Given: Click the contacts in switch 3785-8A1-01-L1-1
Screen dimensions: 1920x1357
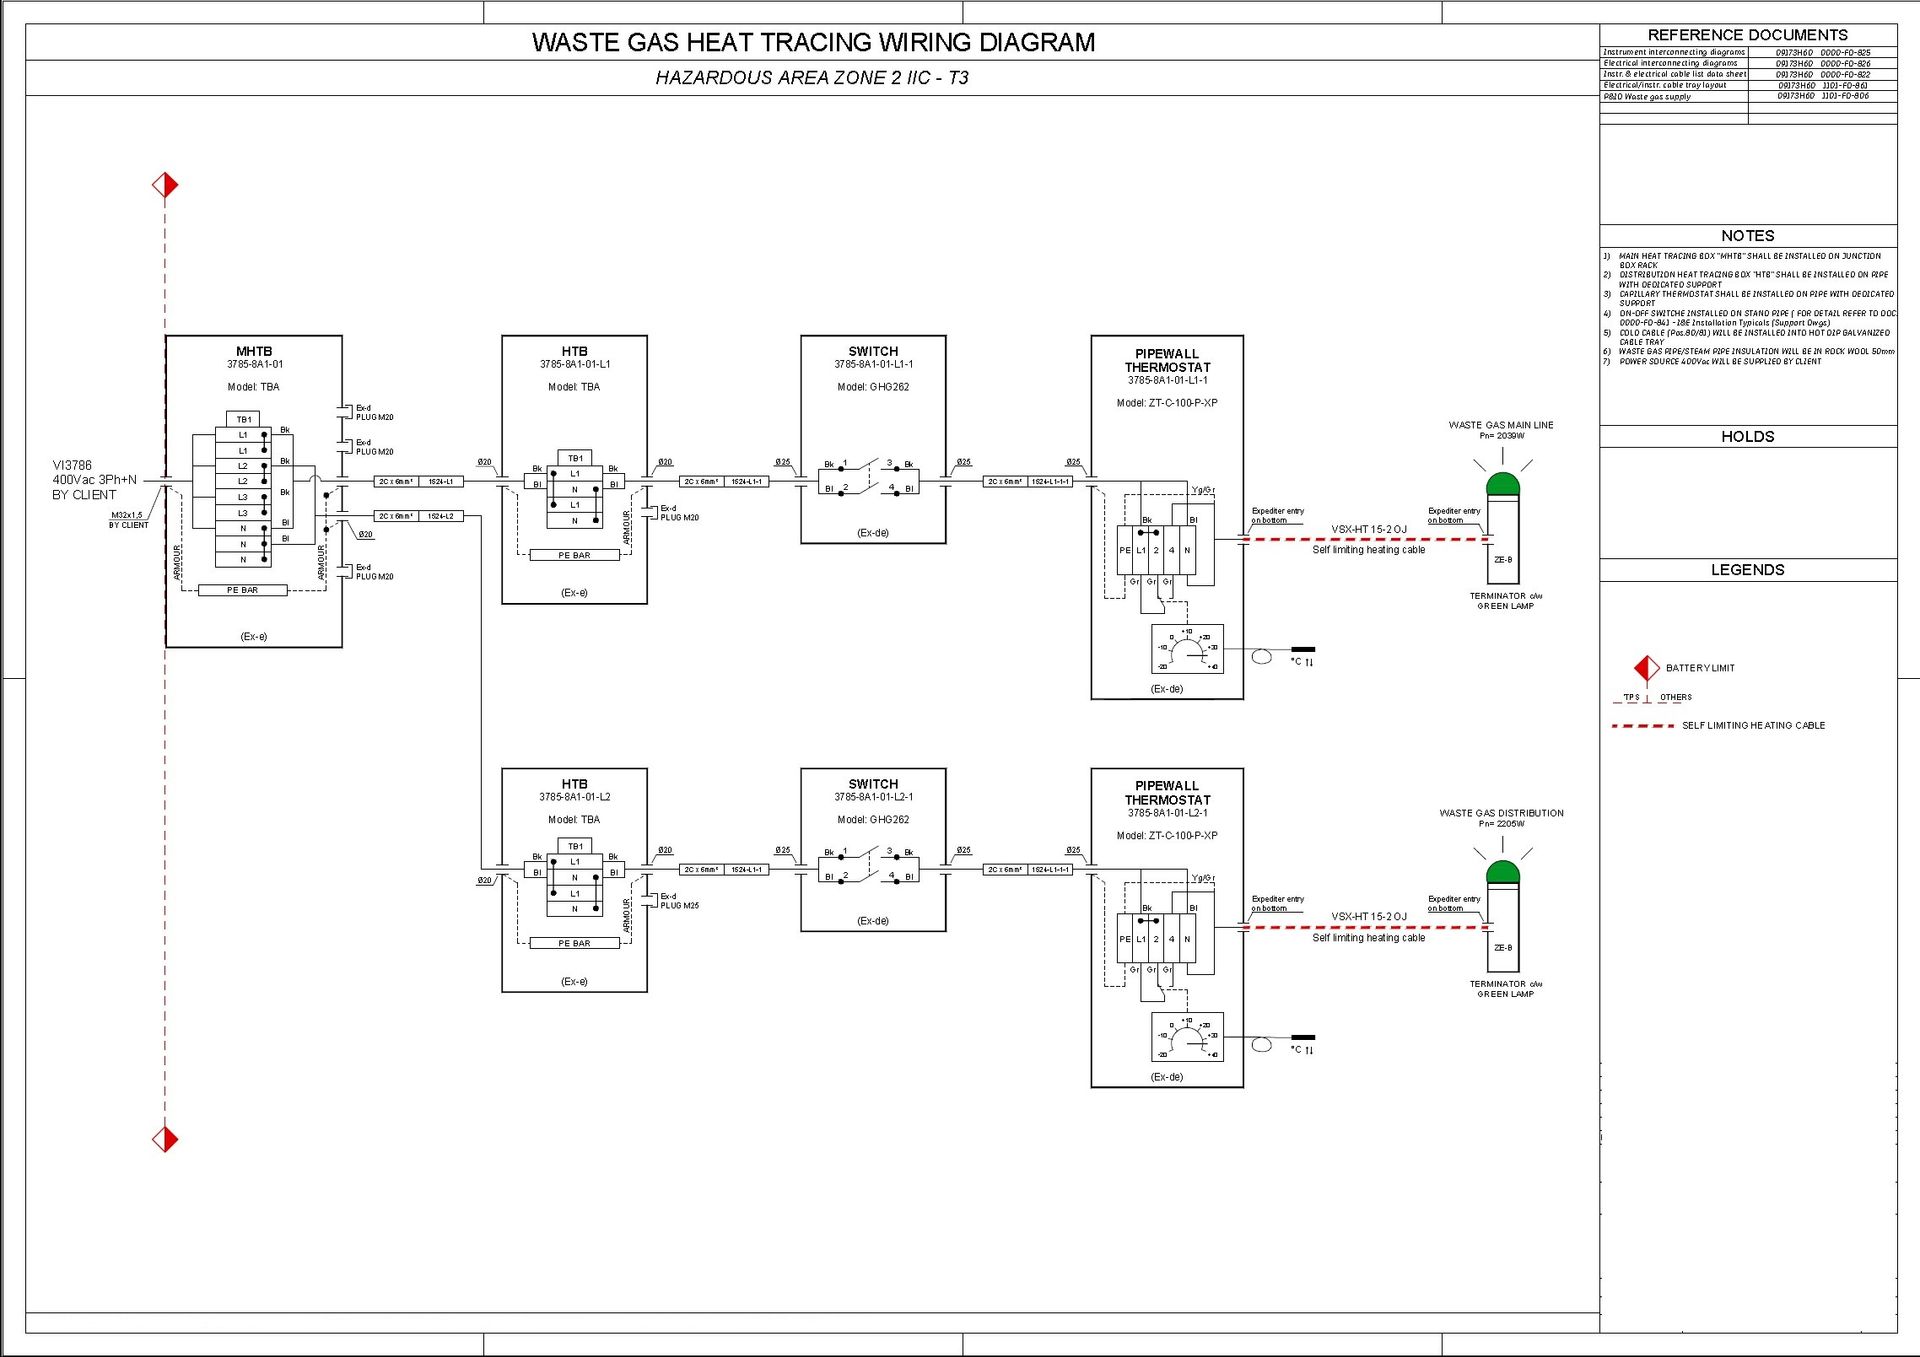Looking at the screenshot, I should 868,476.
